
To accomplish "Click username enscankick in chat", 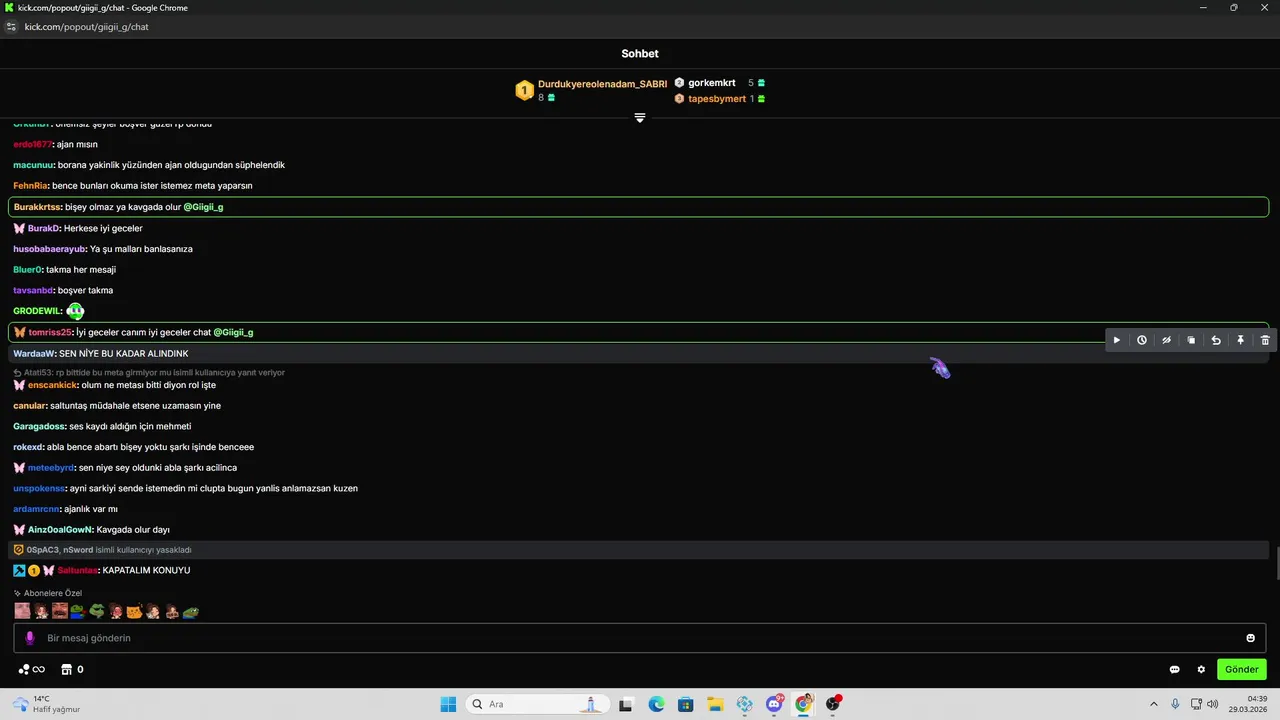I will pos(52,385).
